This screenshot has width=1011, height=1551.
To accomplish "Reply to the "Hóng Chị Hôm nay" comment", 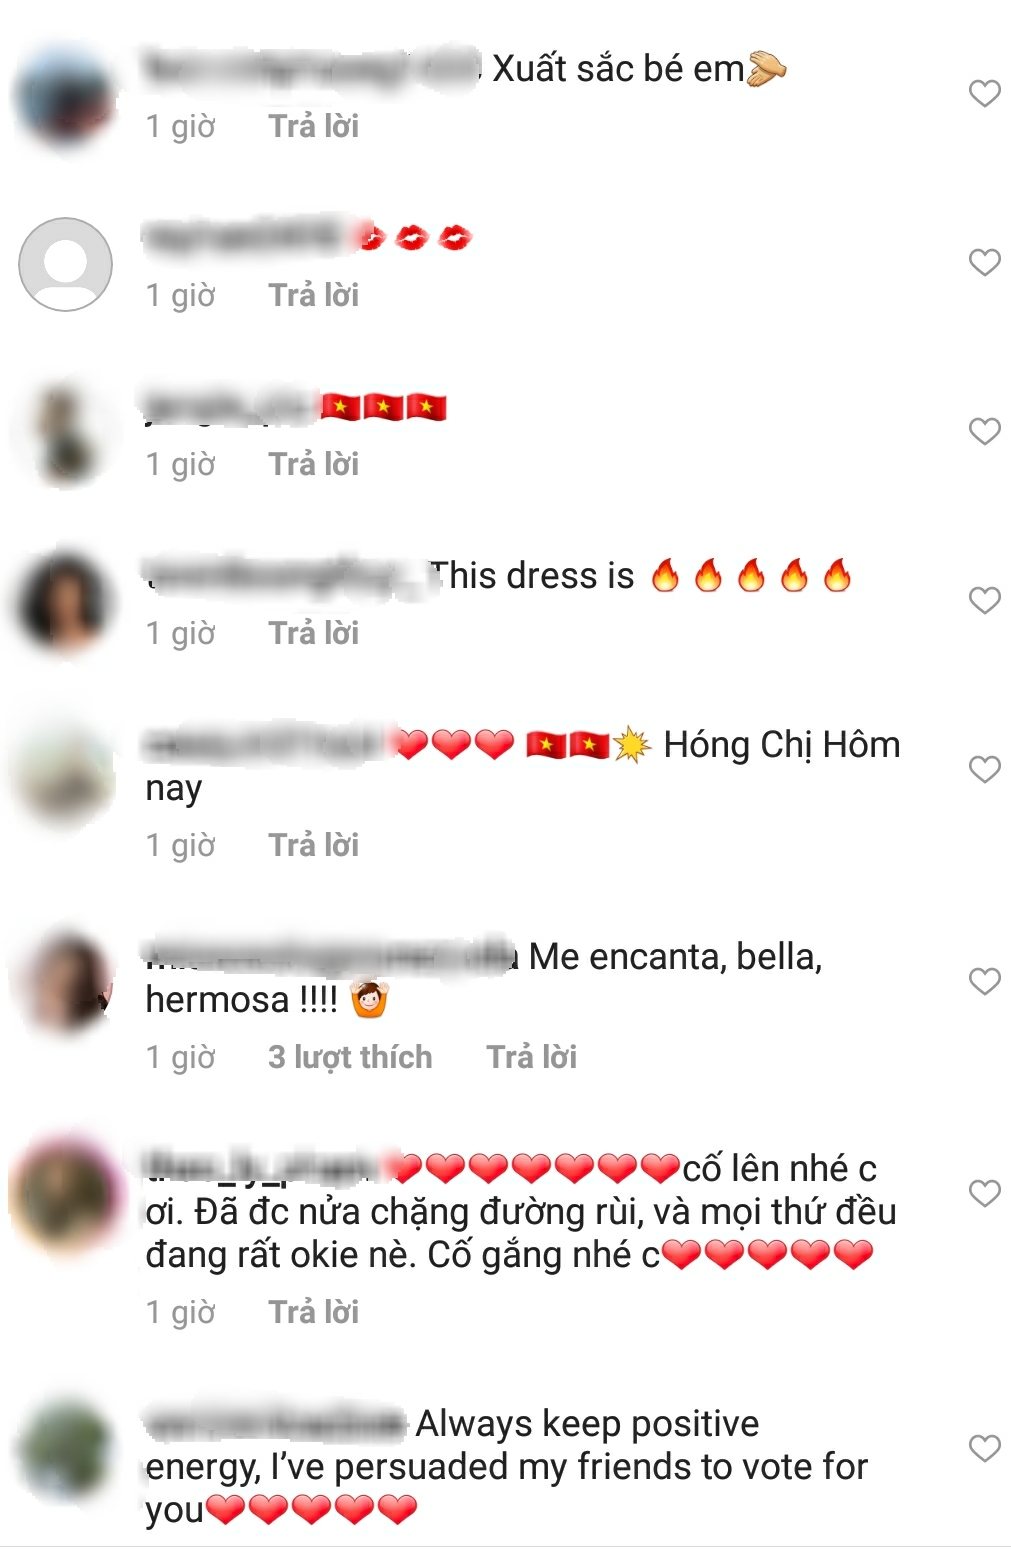I will (313, 845).
